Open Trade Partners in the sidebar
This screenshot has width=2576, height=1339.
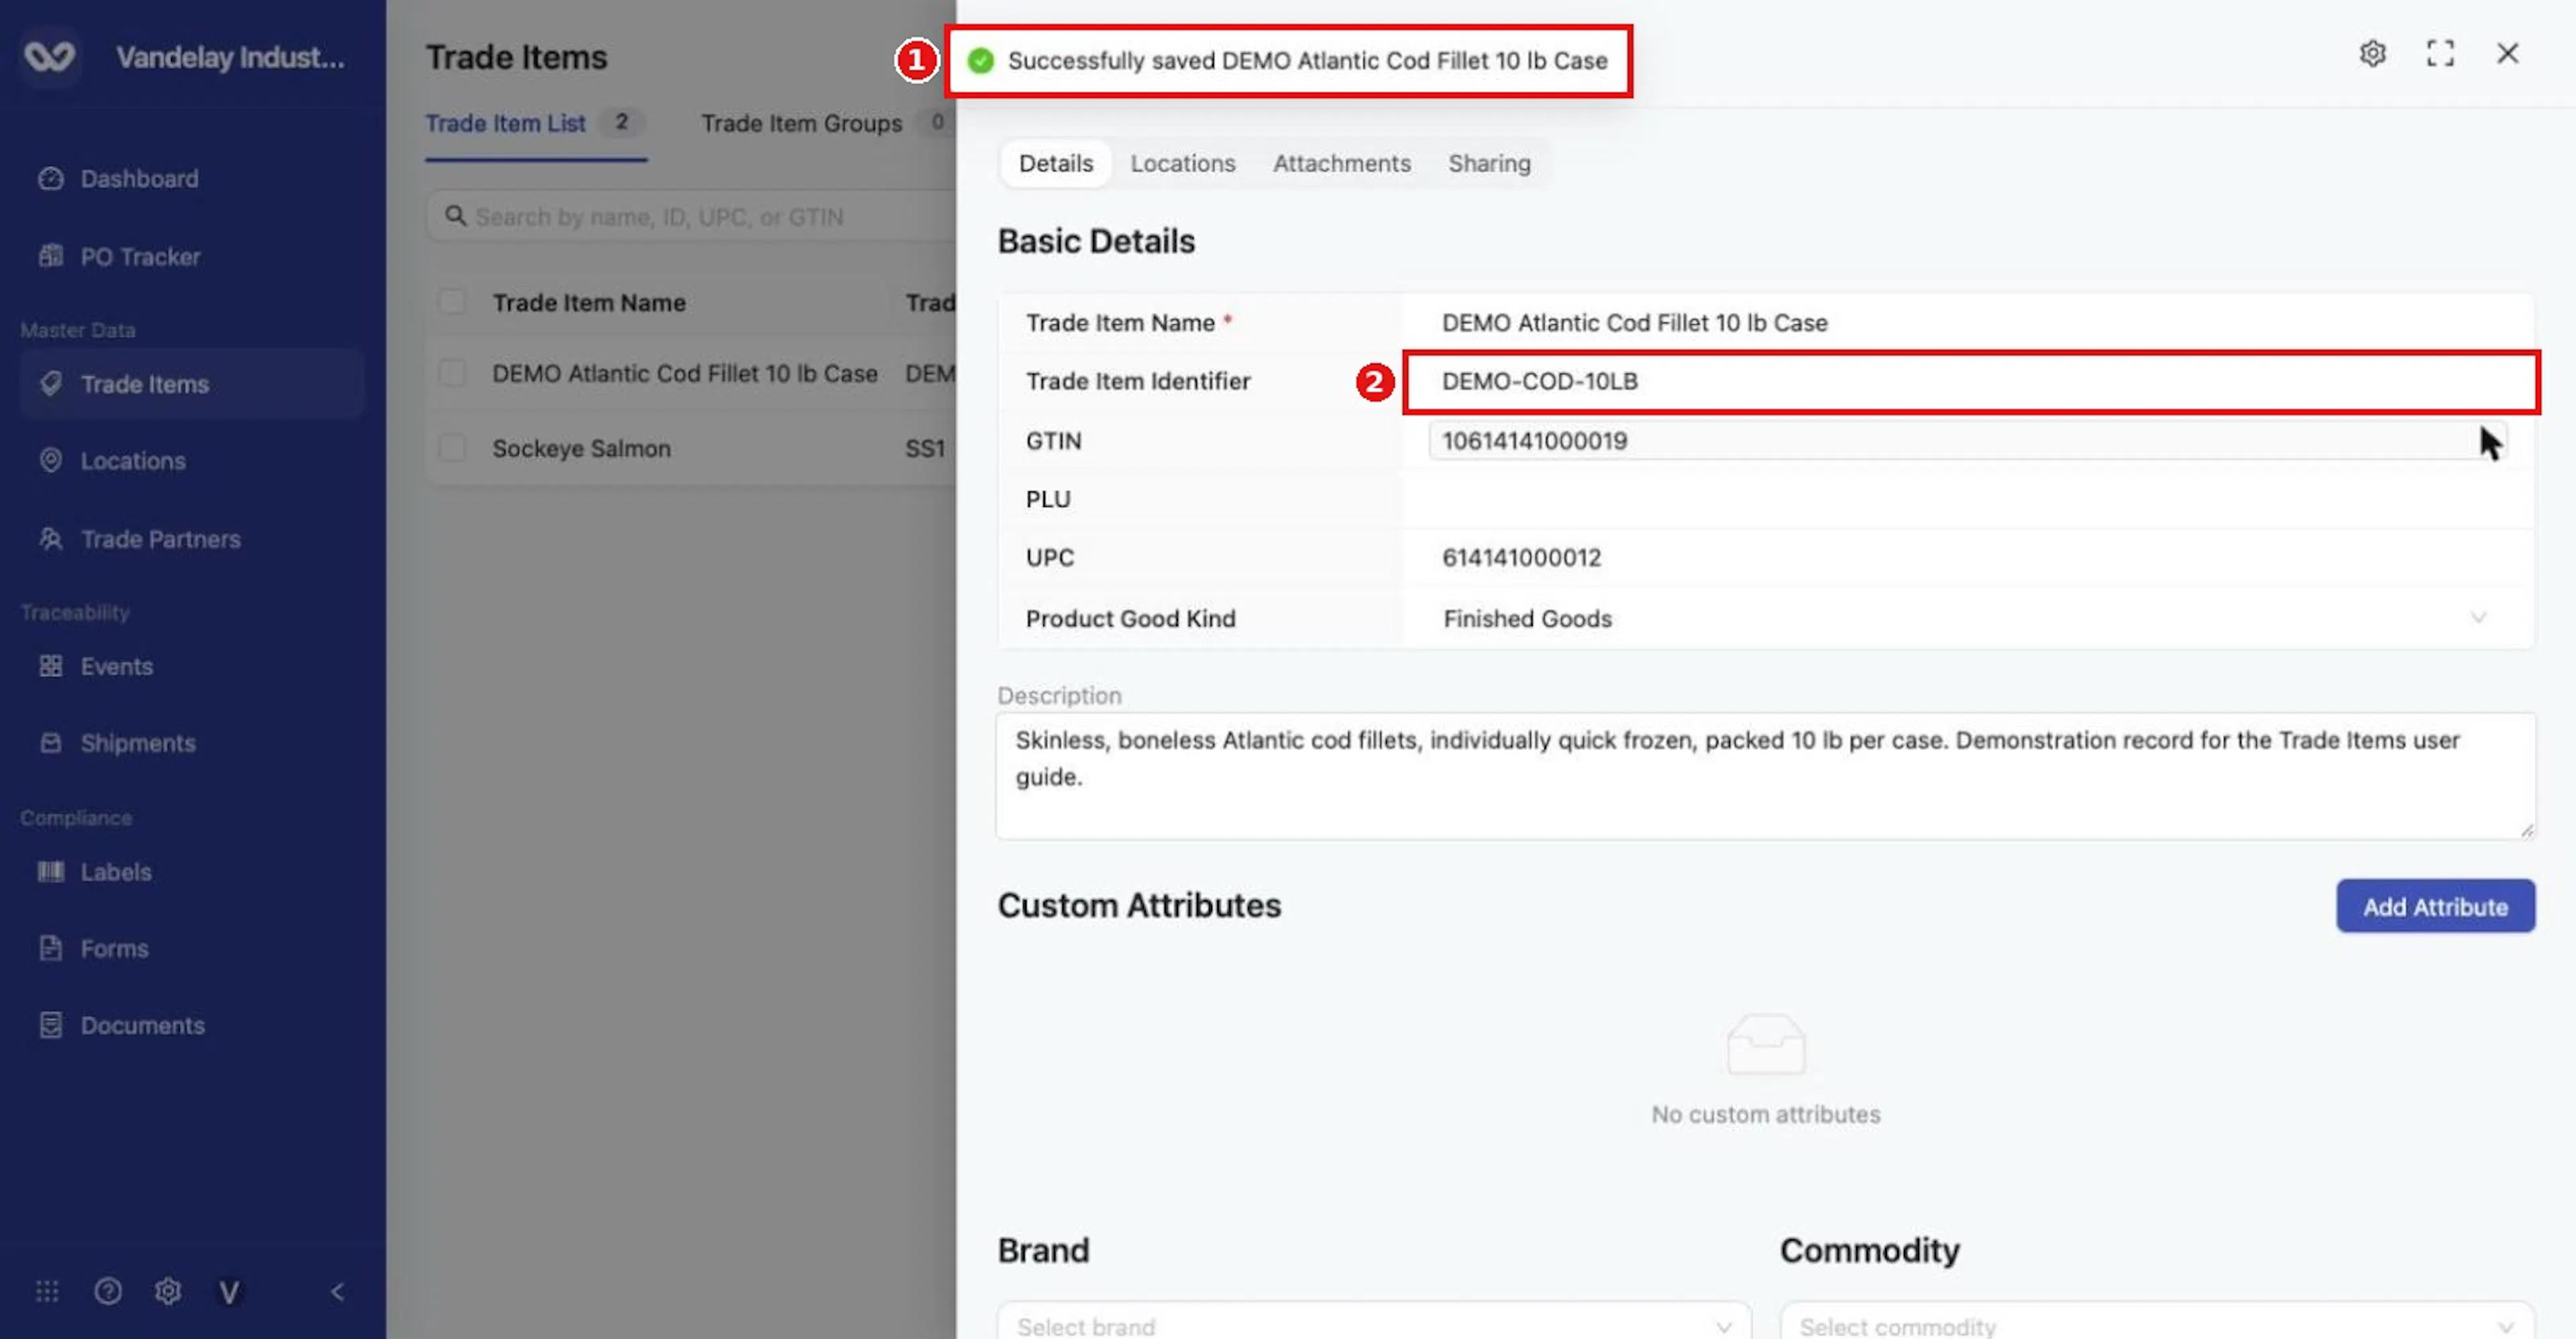pos(160,539)
